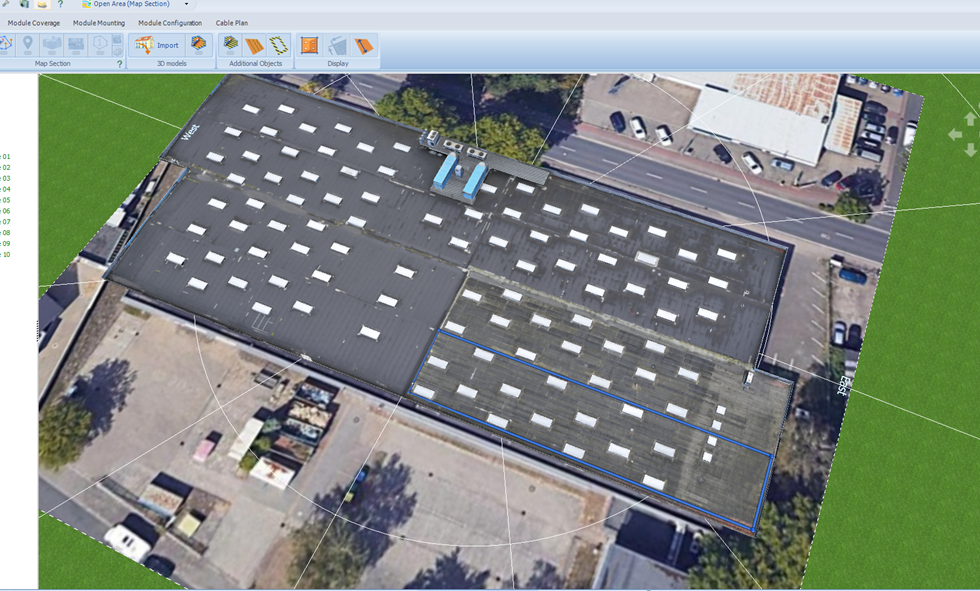This screenshot has width=980, height=591.
Task: Click the blue-outlined roof section
Action: click(591, 431)
